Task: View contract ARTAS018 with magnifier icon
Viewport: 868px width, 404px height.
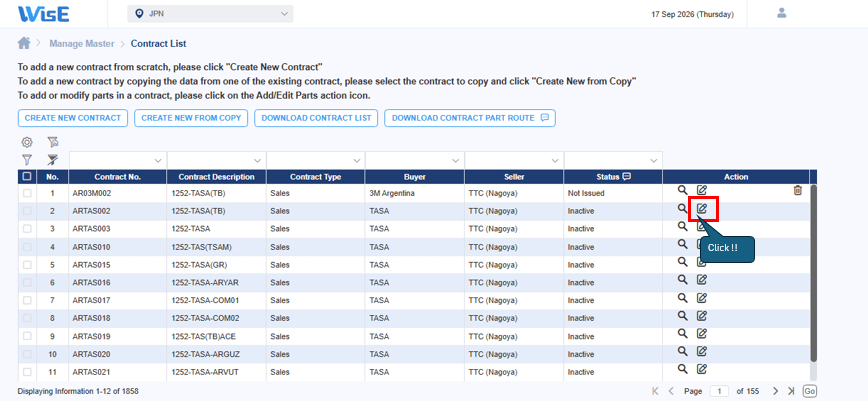Action: click(x=683, y=315)
